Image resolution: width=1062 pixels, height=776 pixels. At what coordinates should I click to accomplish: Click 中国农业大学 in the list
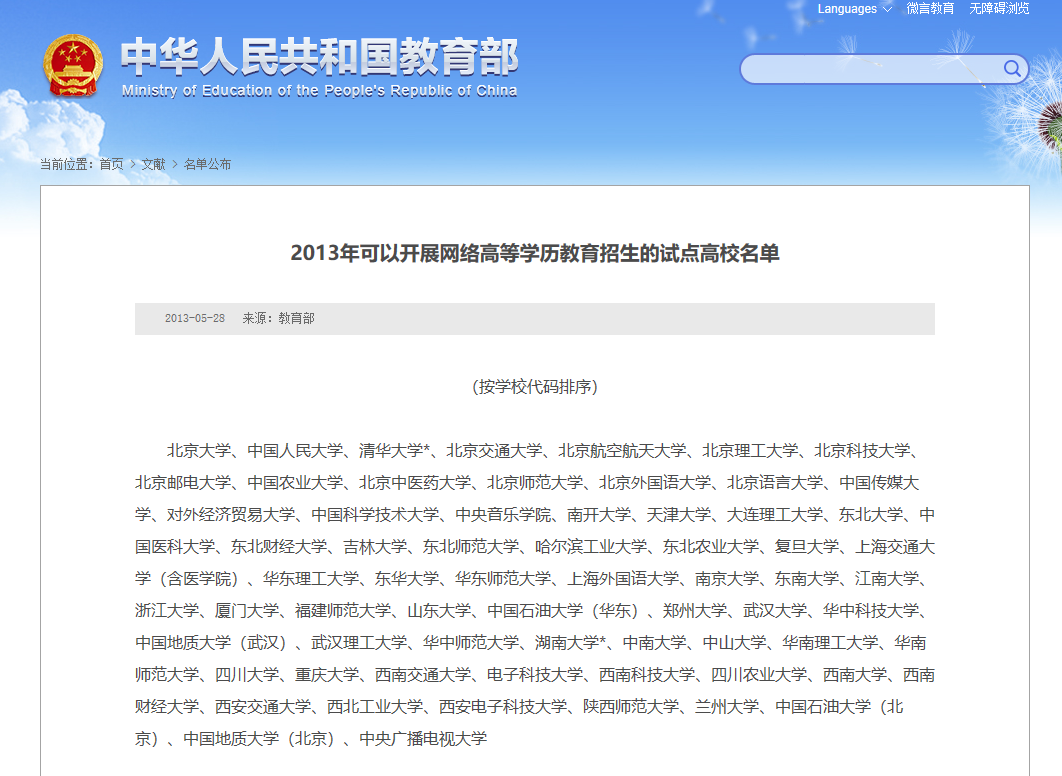[295, 483]
